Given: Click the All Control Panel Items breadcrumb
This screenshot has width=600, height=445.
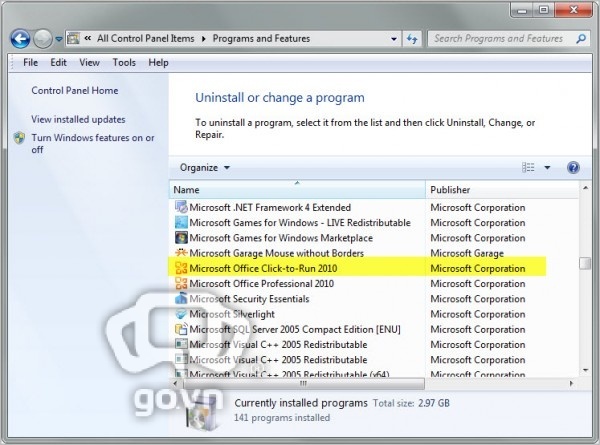Looking at the screenshot, I should 145,39.
